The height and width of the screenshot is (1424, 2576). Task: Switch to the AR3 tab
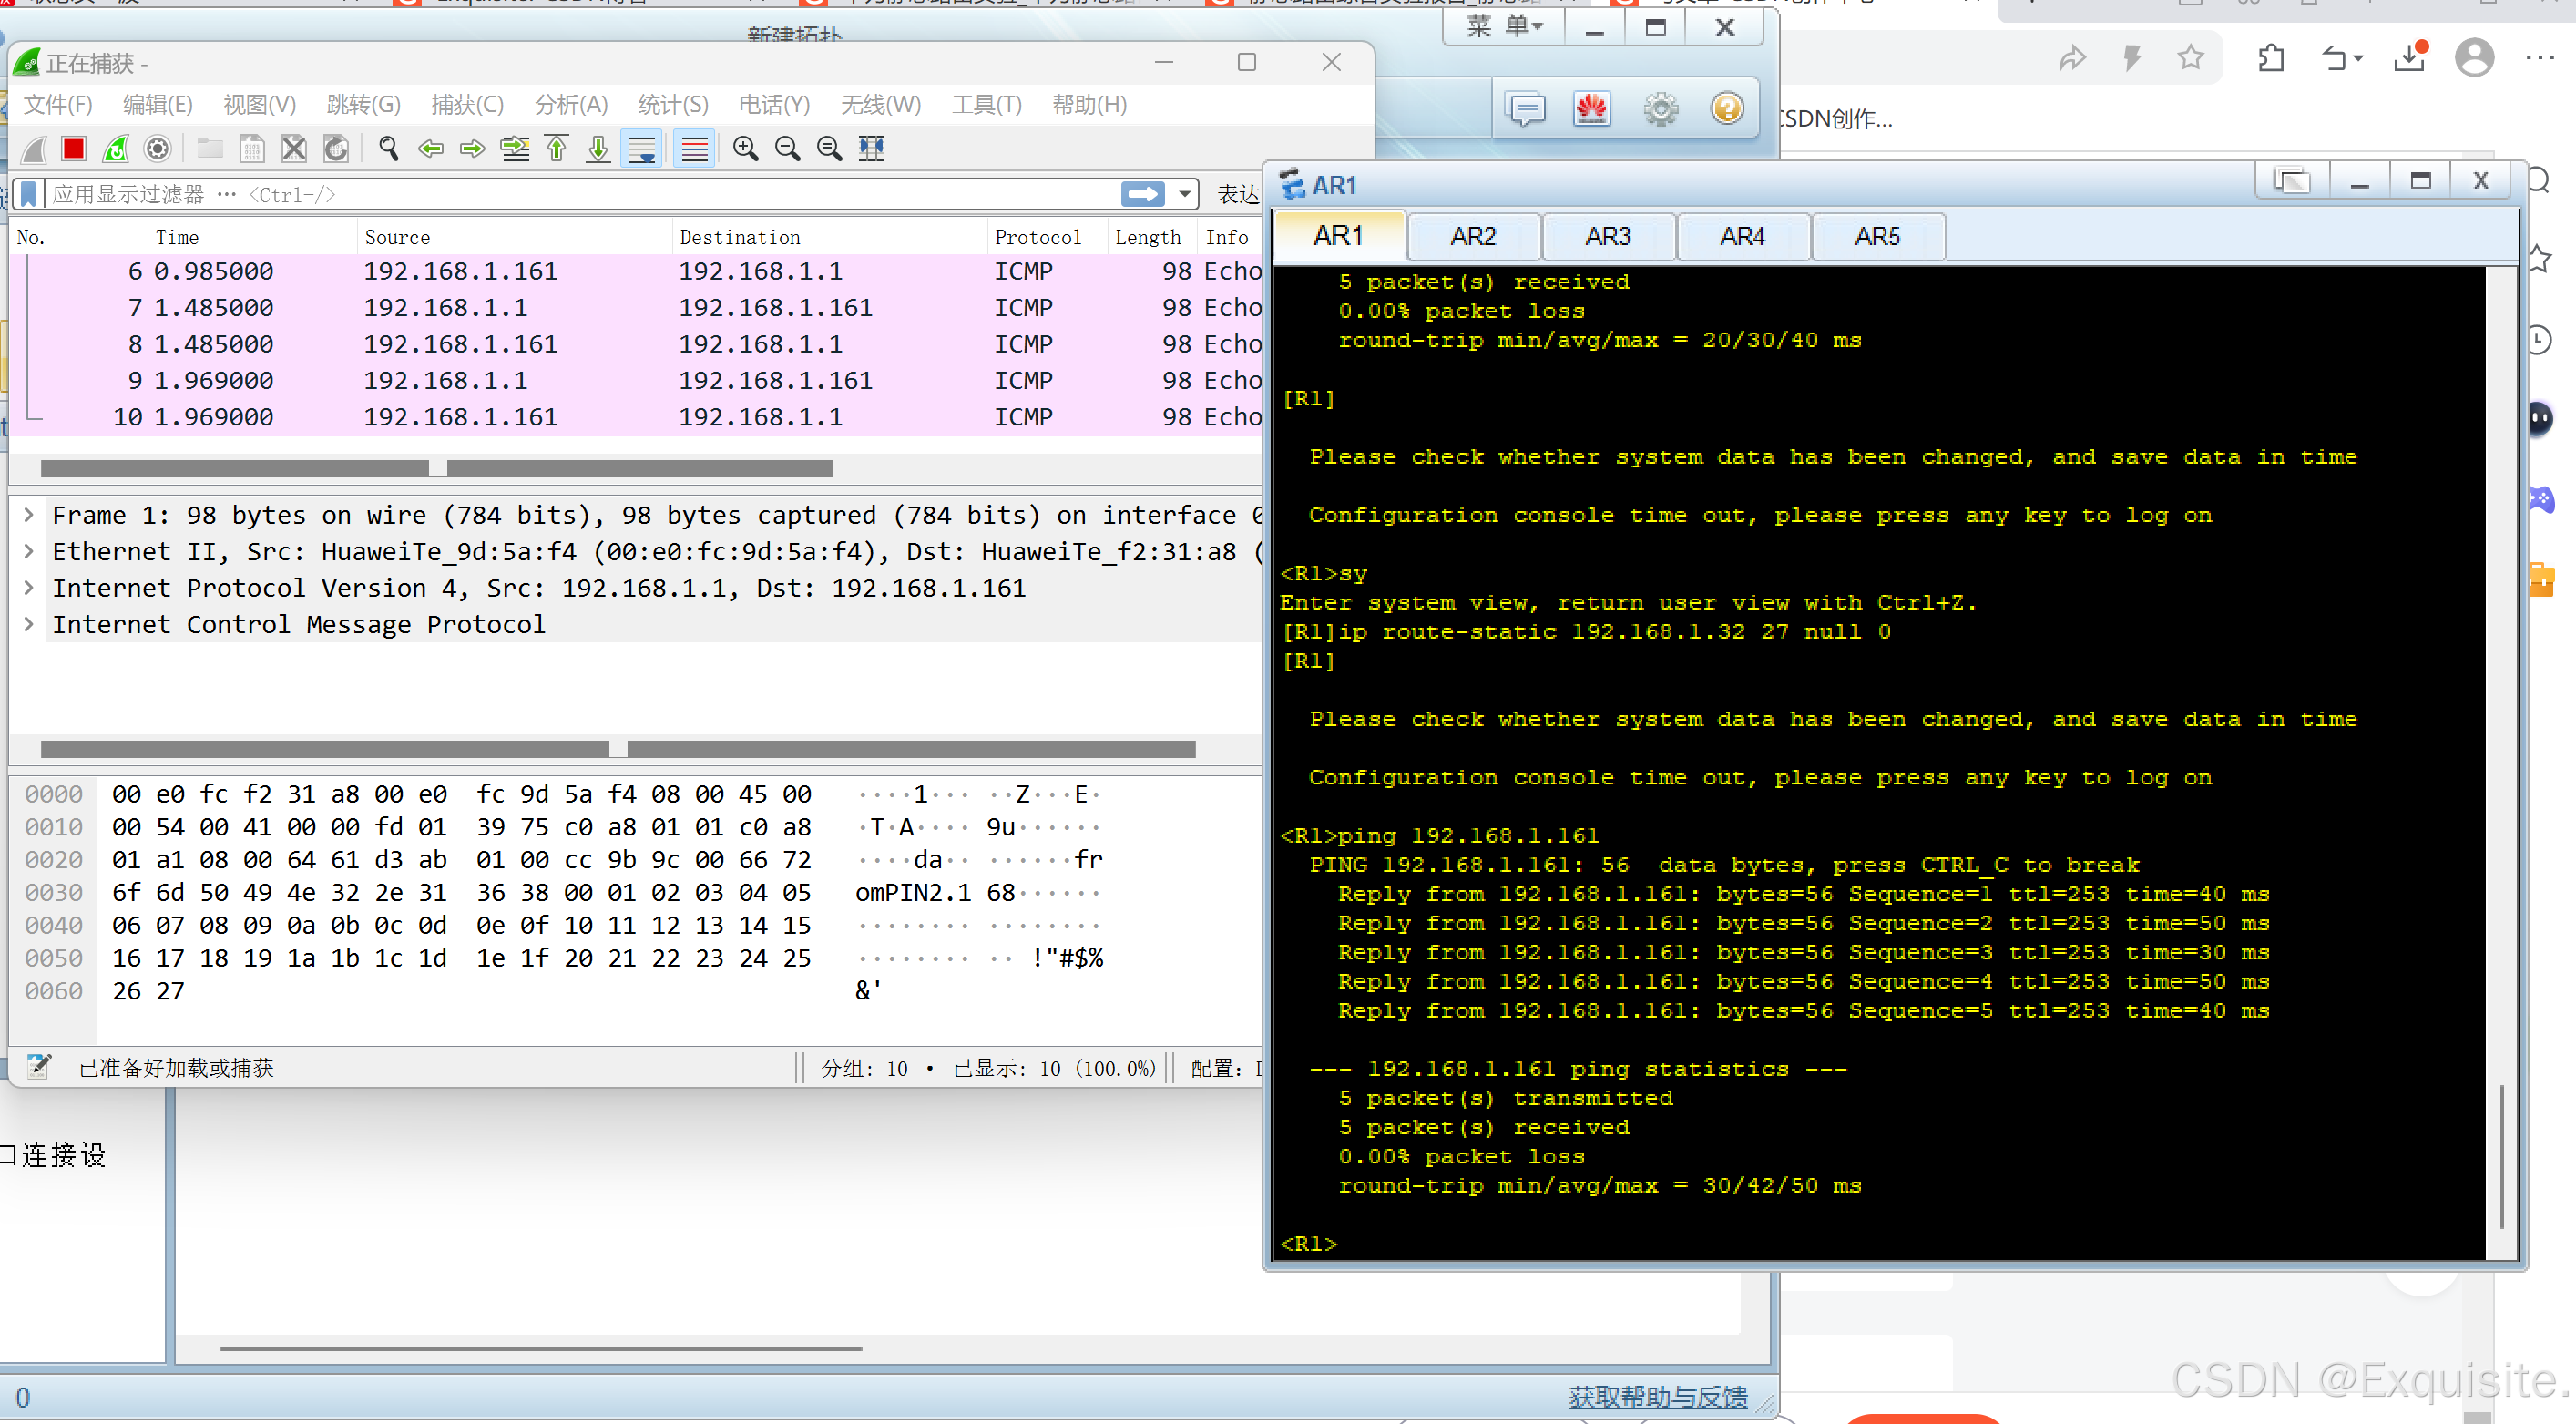pos(1607,236)
